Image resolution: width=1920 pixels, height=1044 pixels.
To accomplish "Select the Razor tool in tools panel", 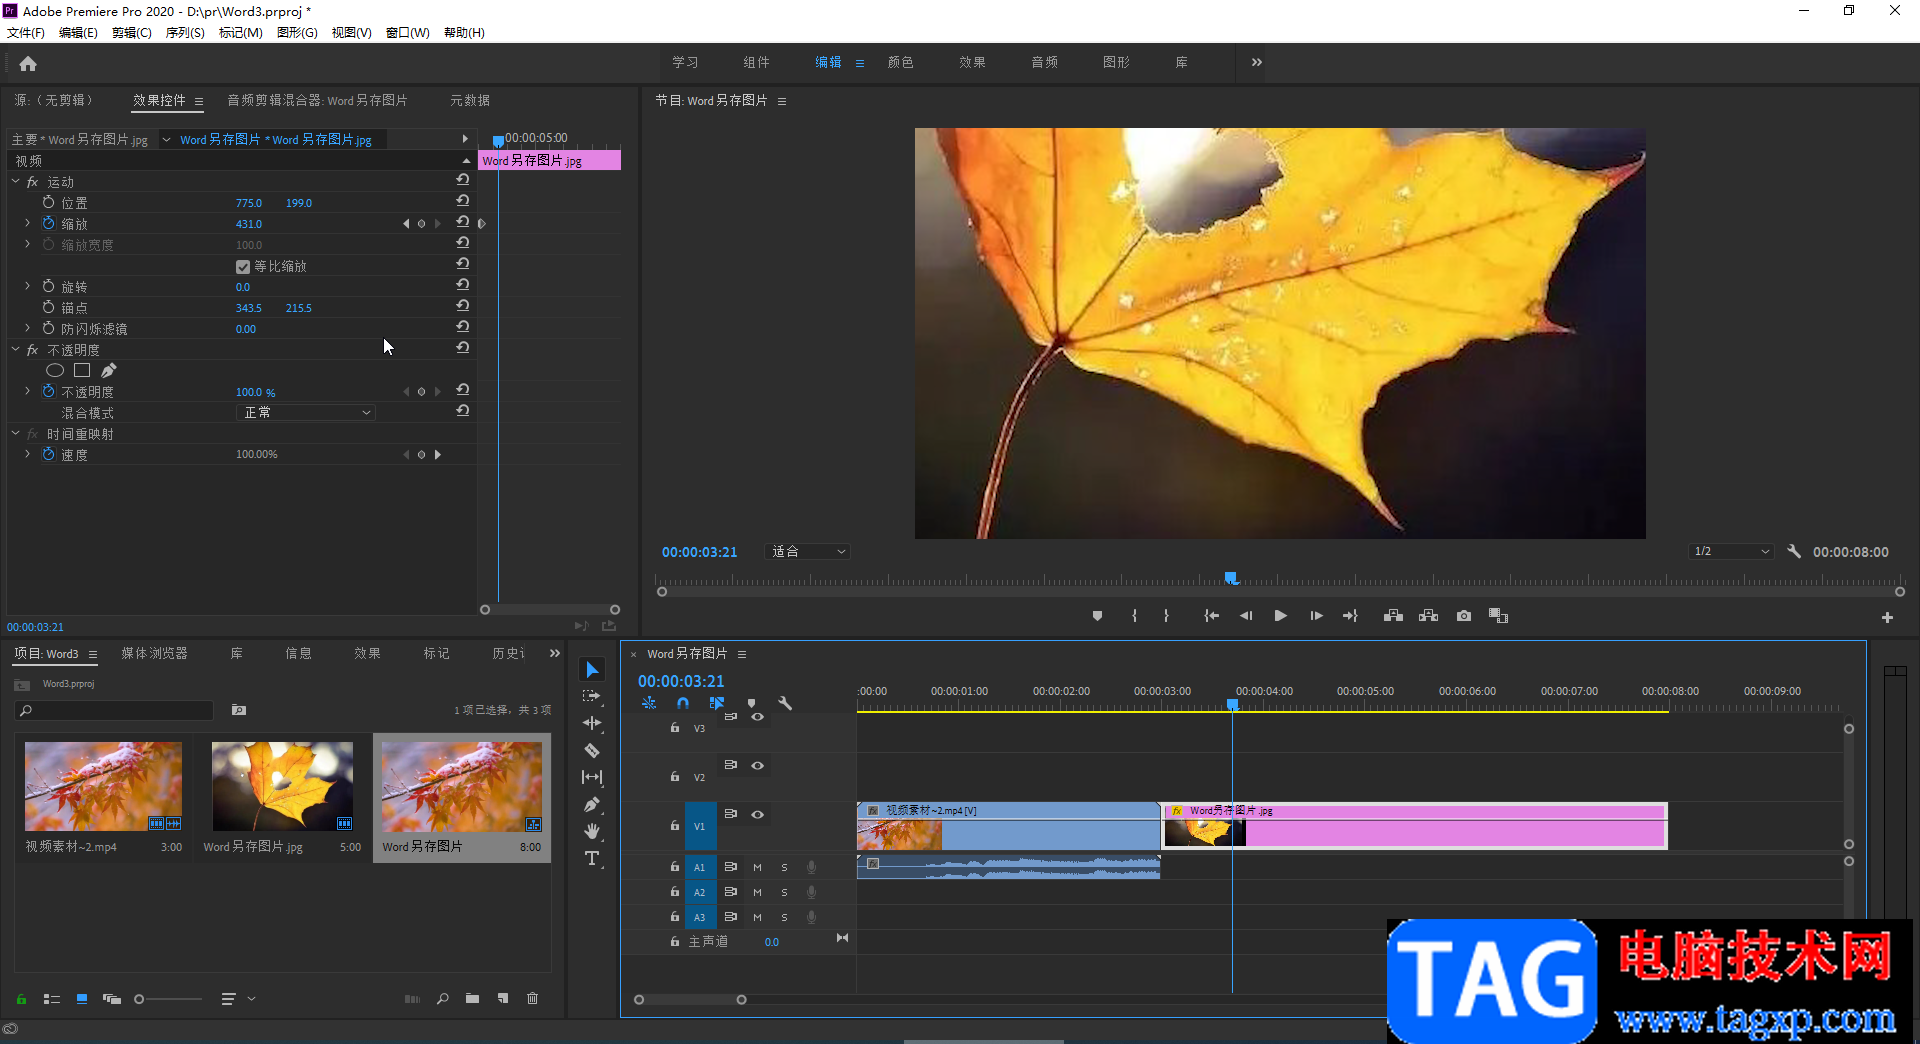I will click(592, 750).
